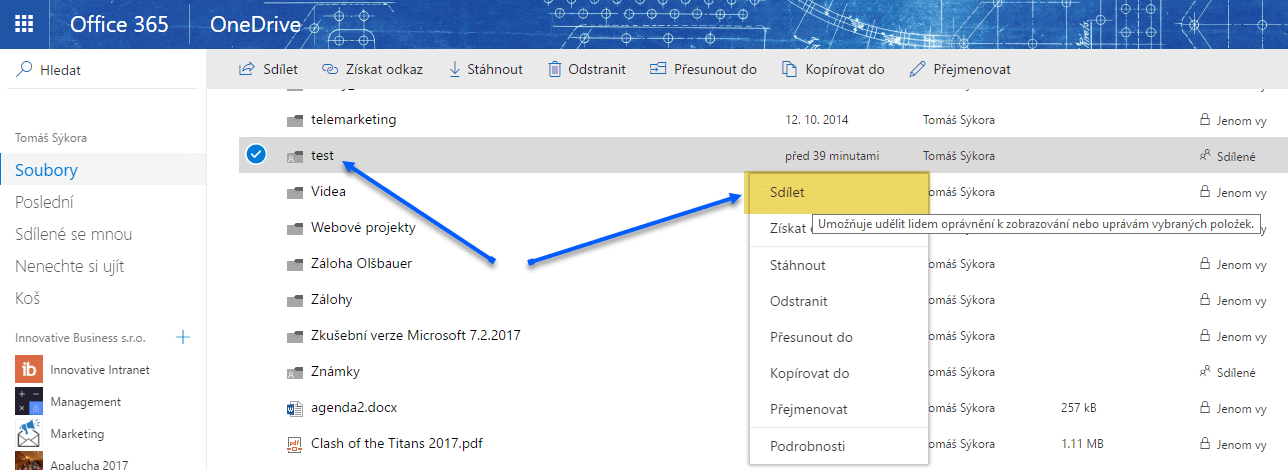Click Odstranit in the toolbar
The width and height of the screenshot is (1288, 470).
(x=586, y=70)
